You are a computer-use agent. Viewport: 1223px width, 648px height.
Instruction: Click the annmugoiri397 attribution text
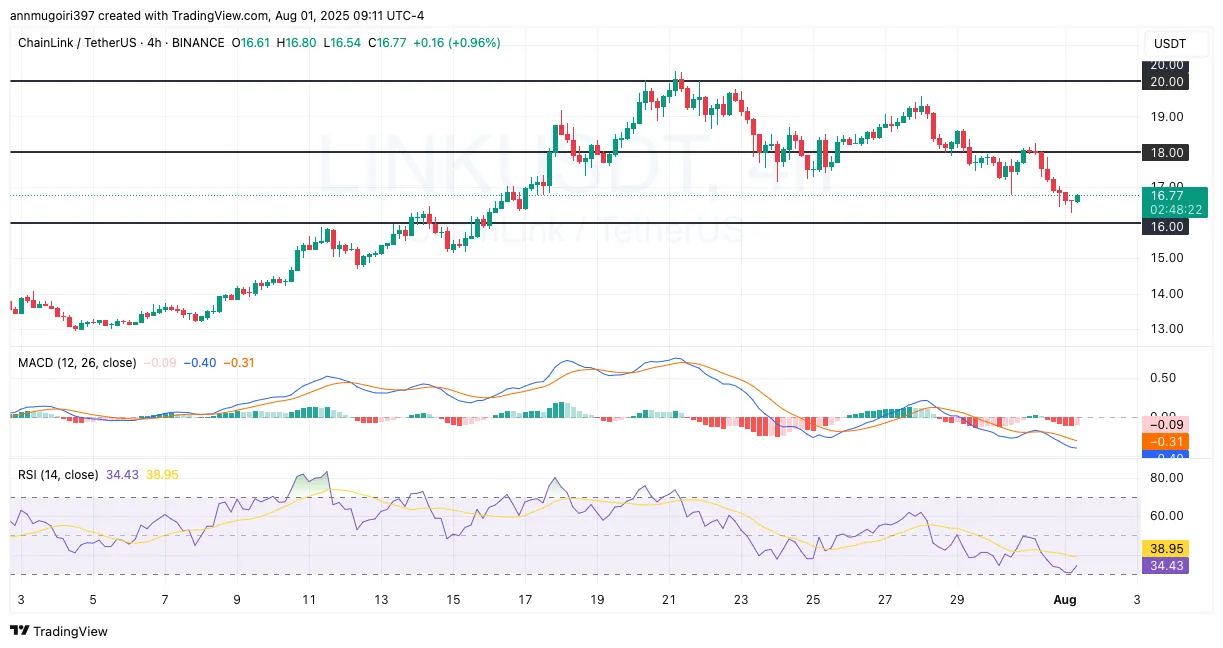click(51, 15)
